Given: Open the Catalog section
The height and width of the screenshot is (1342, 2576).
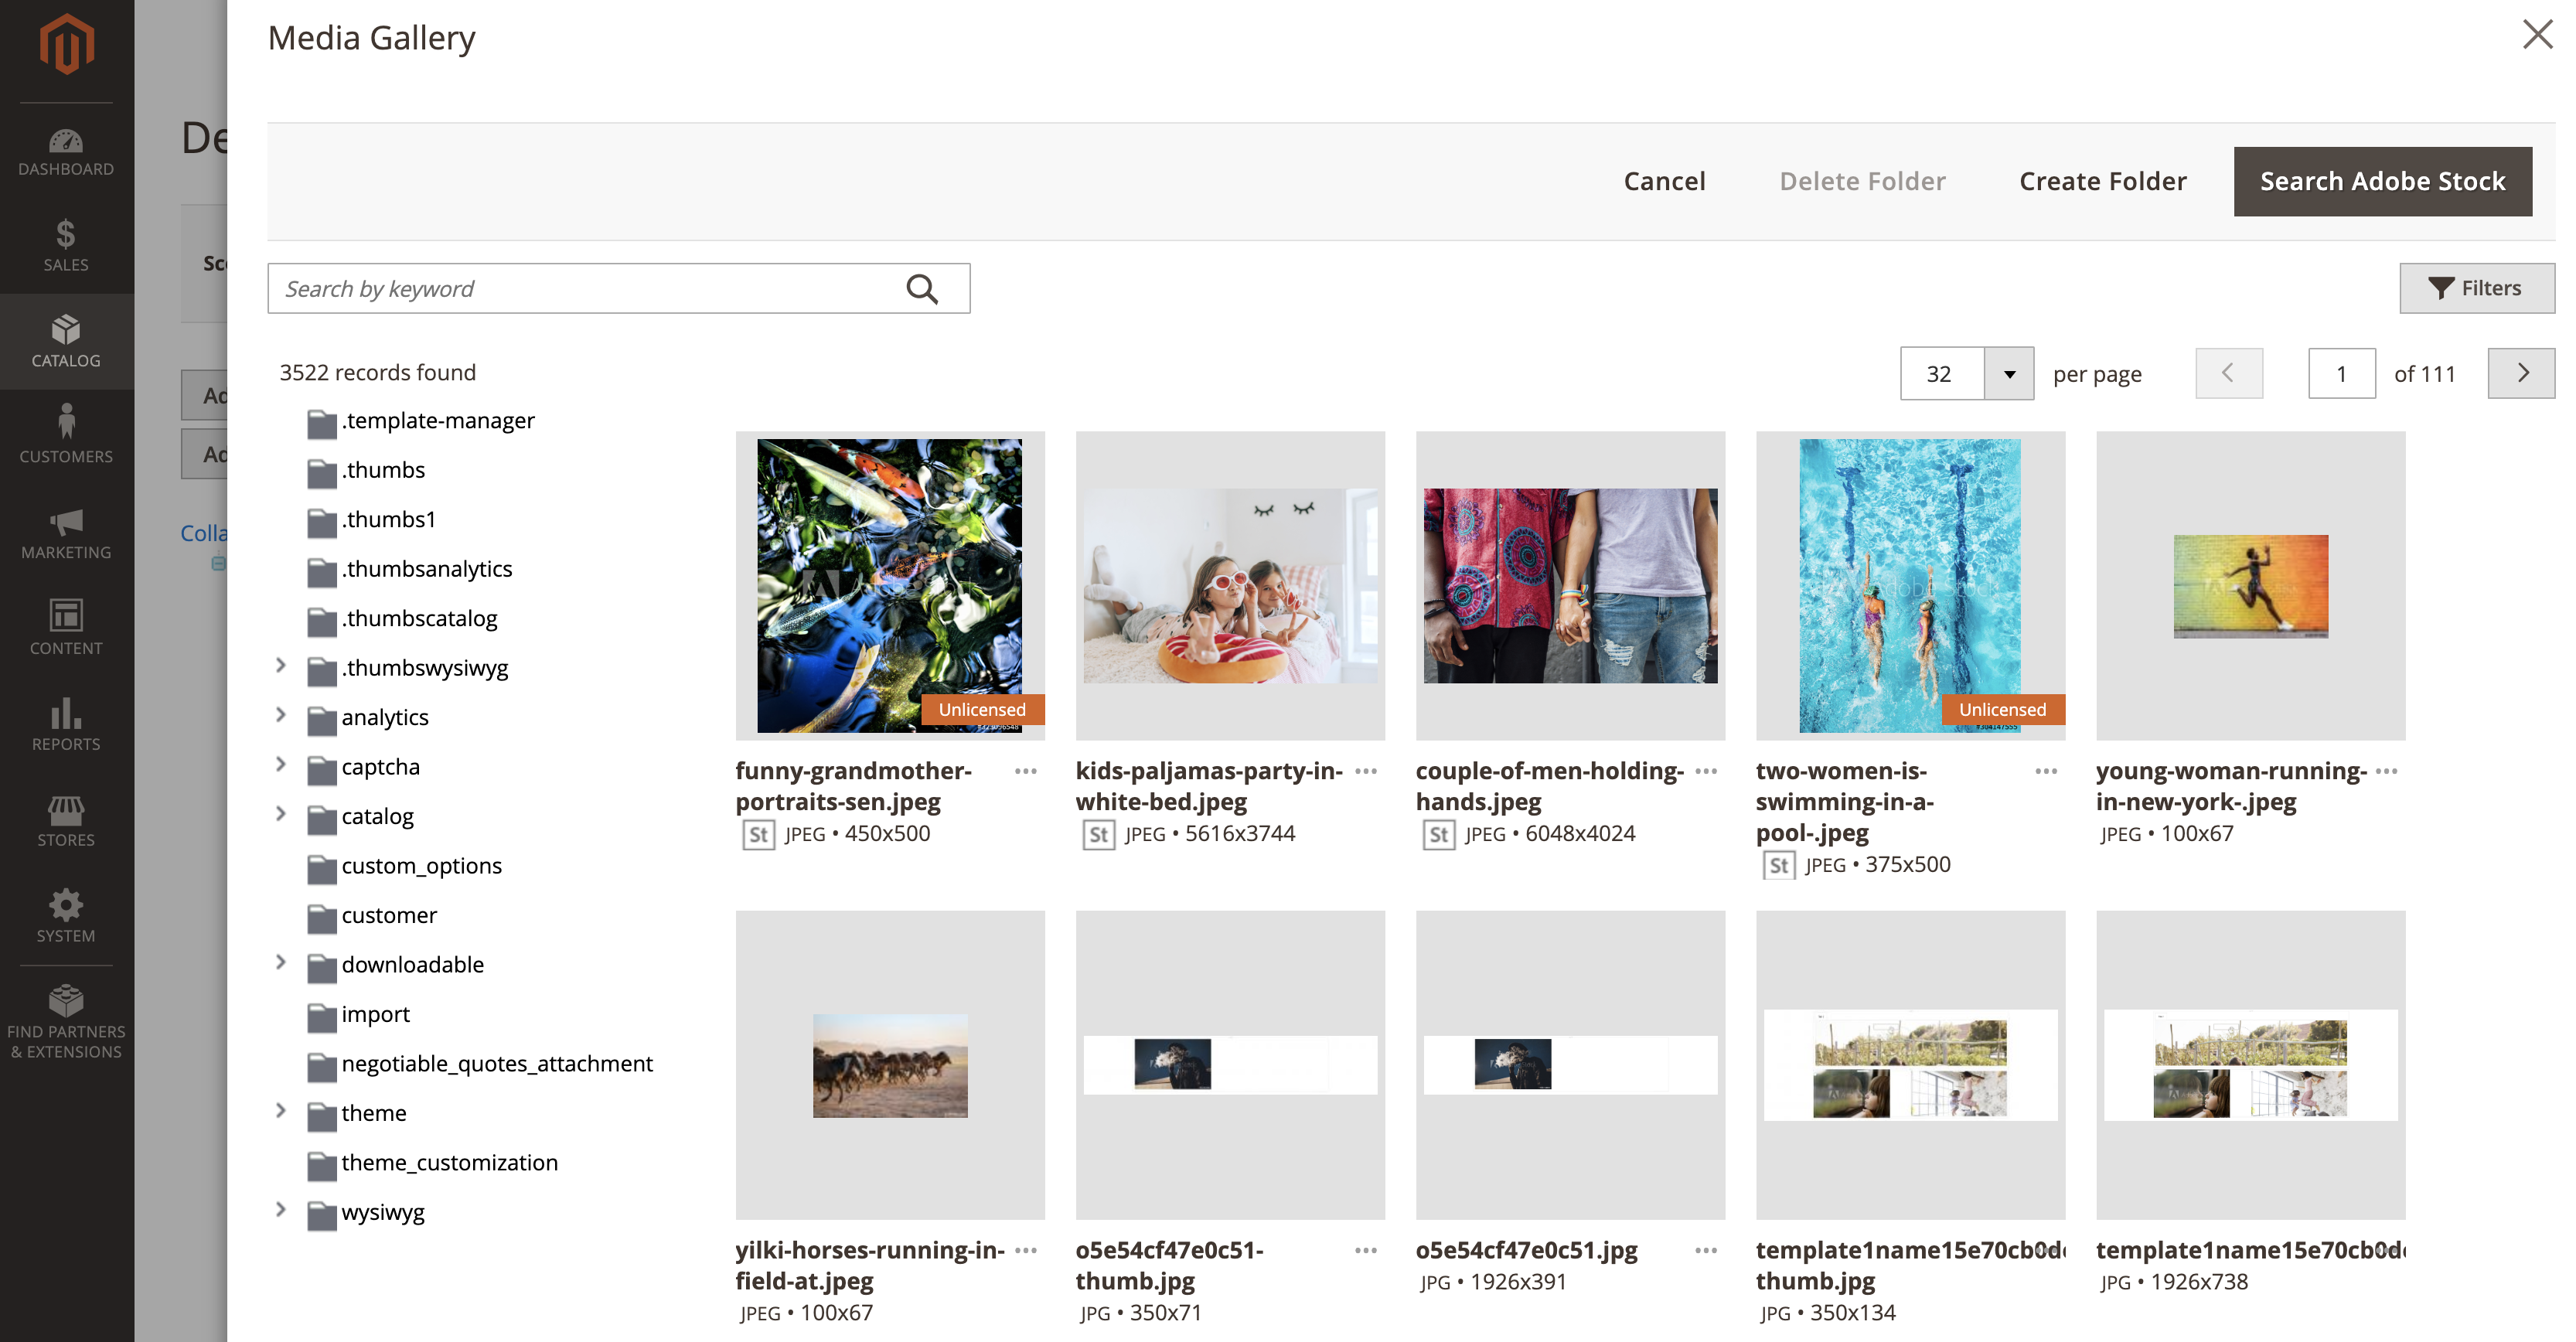Looking at the screenshot, I should click(x=65, y=340).
